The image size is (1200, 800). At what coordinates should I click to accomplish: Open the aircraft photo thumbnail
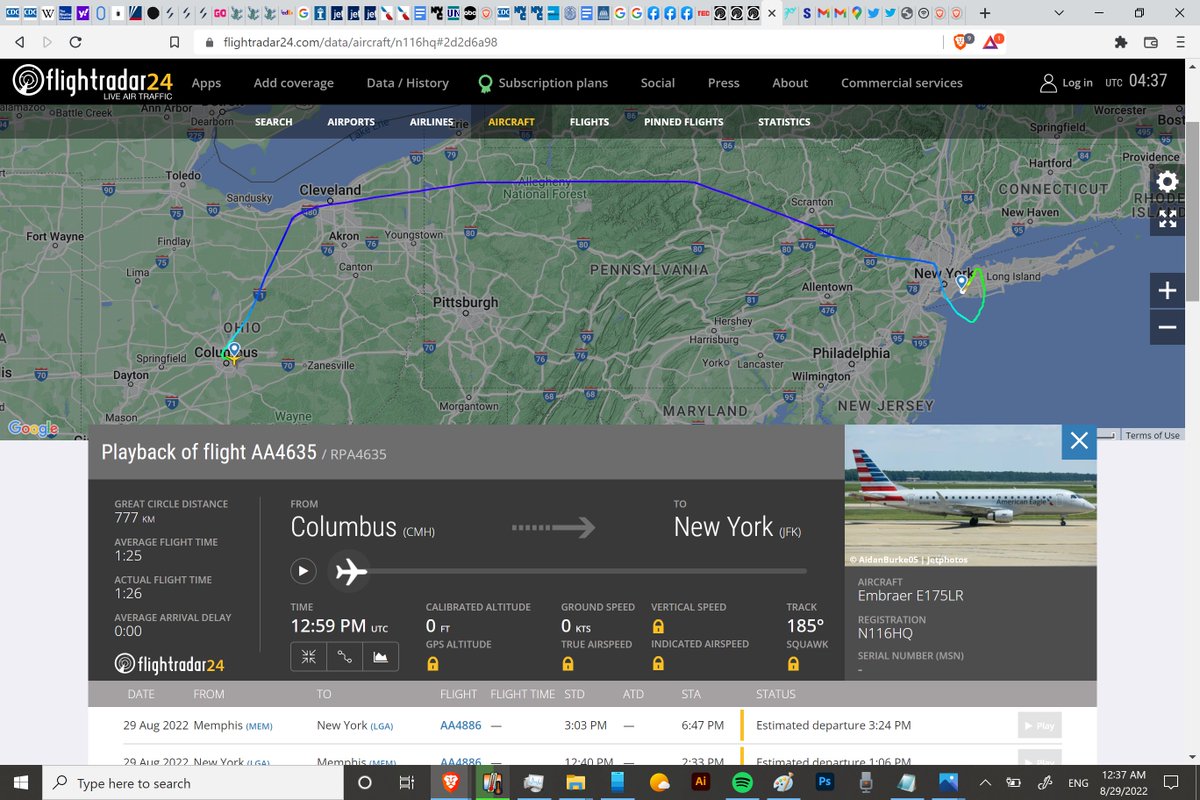pyautogui.click(x=971, y=496)
